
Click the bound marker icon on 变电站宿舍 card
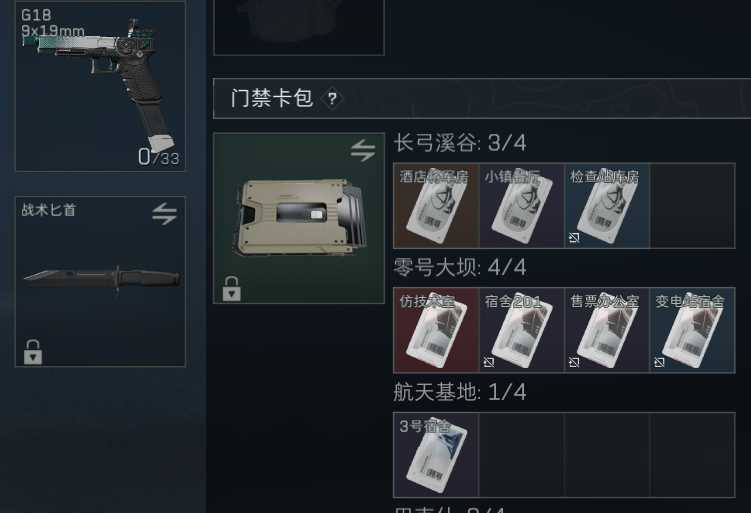pos(660,363)
